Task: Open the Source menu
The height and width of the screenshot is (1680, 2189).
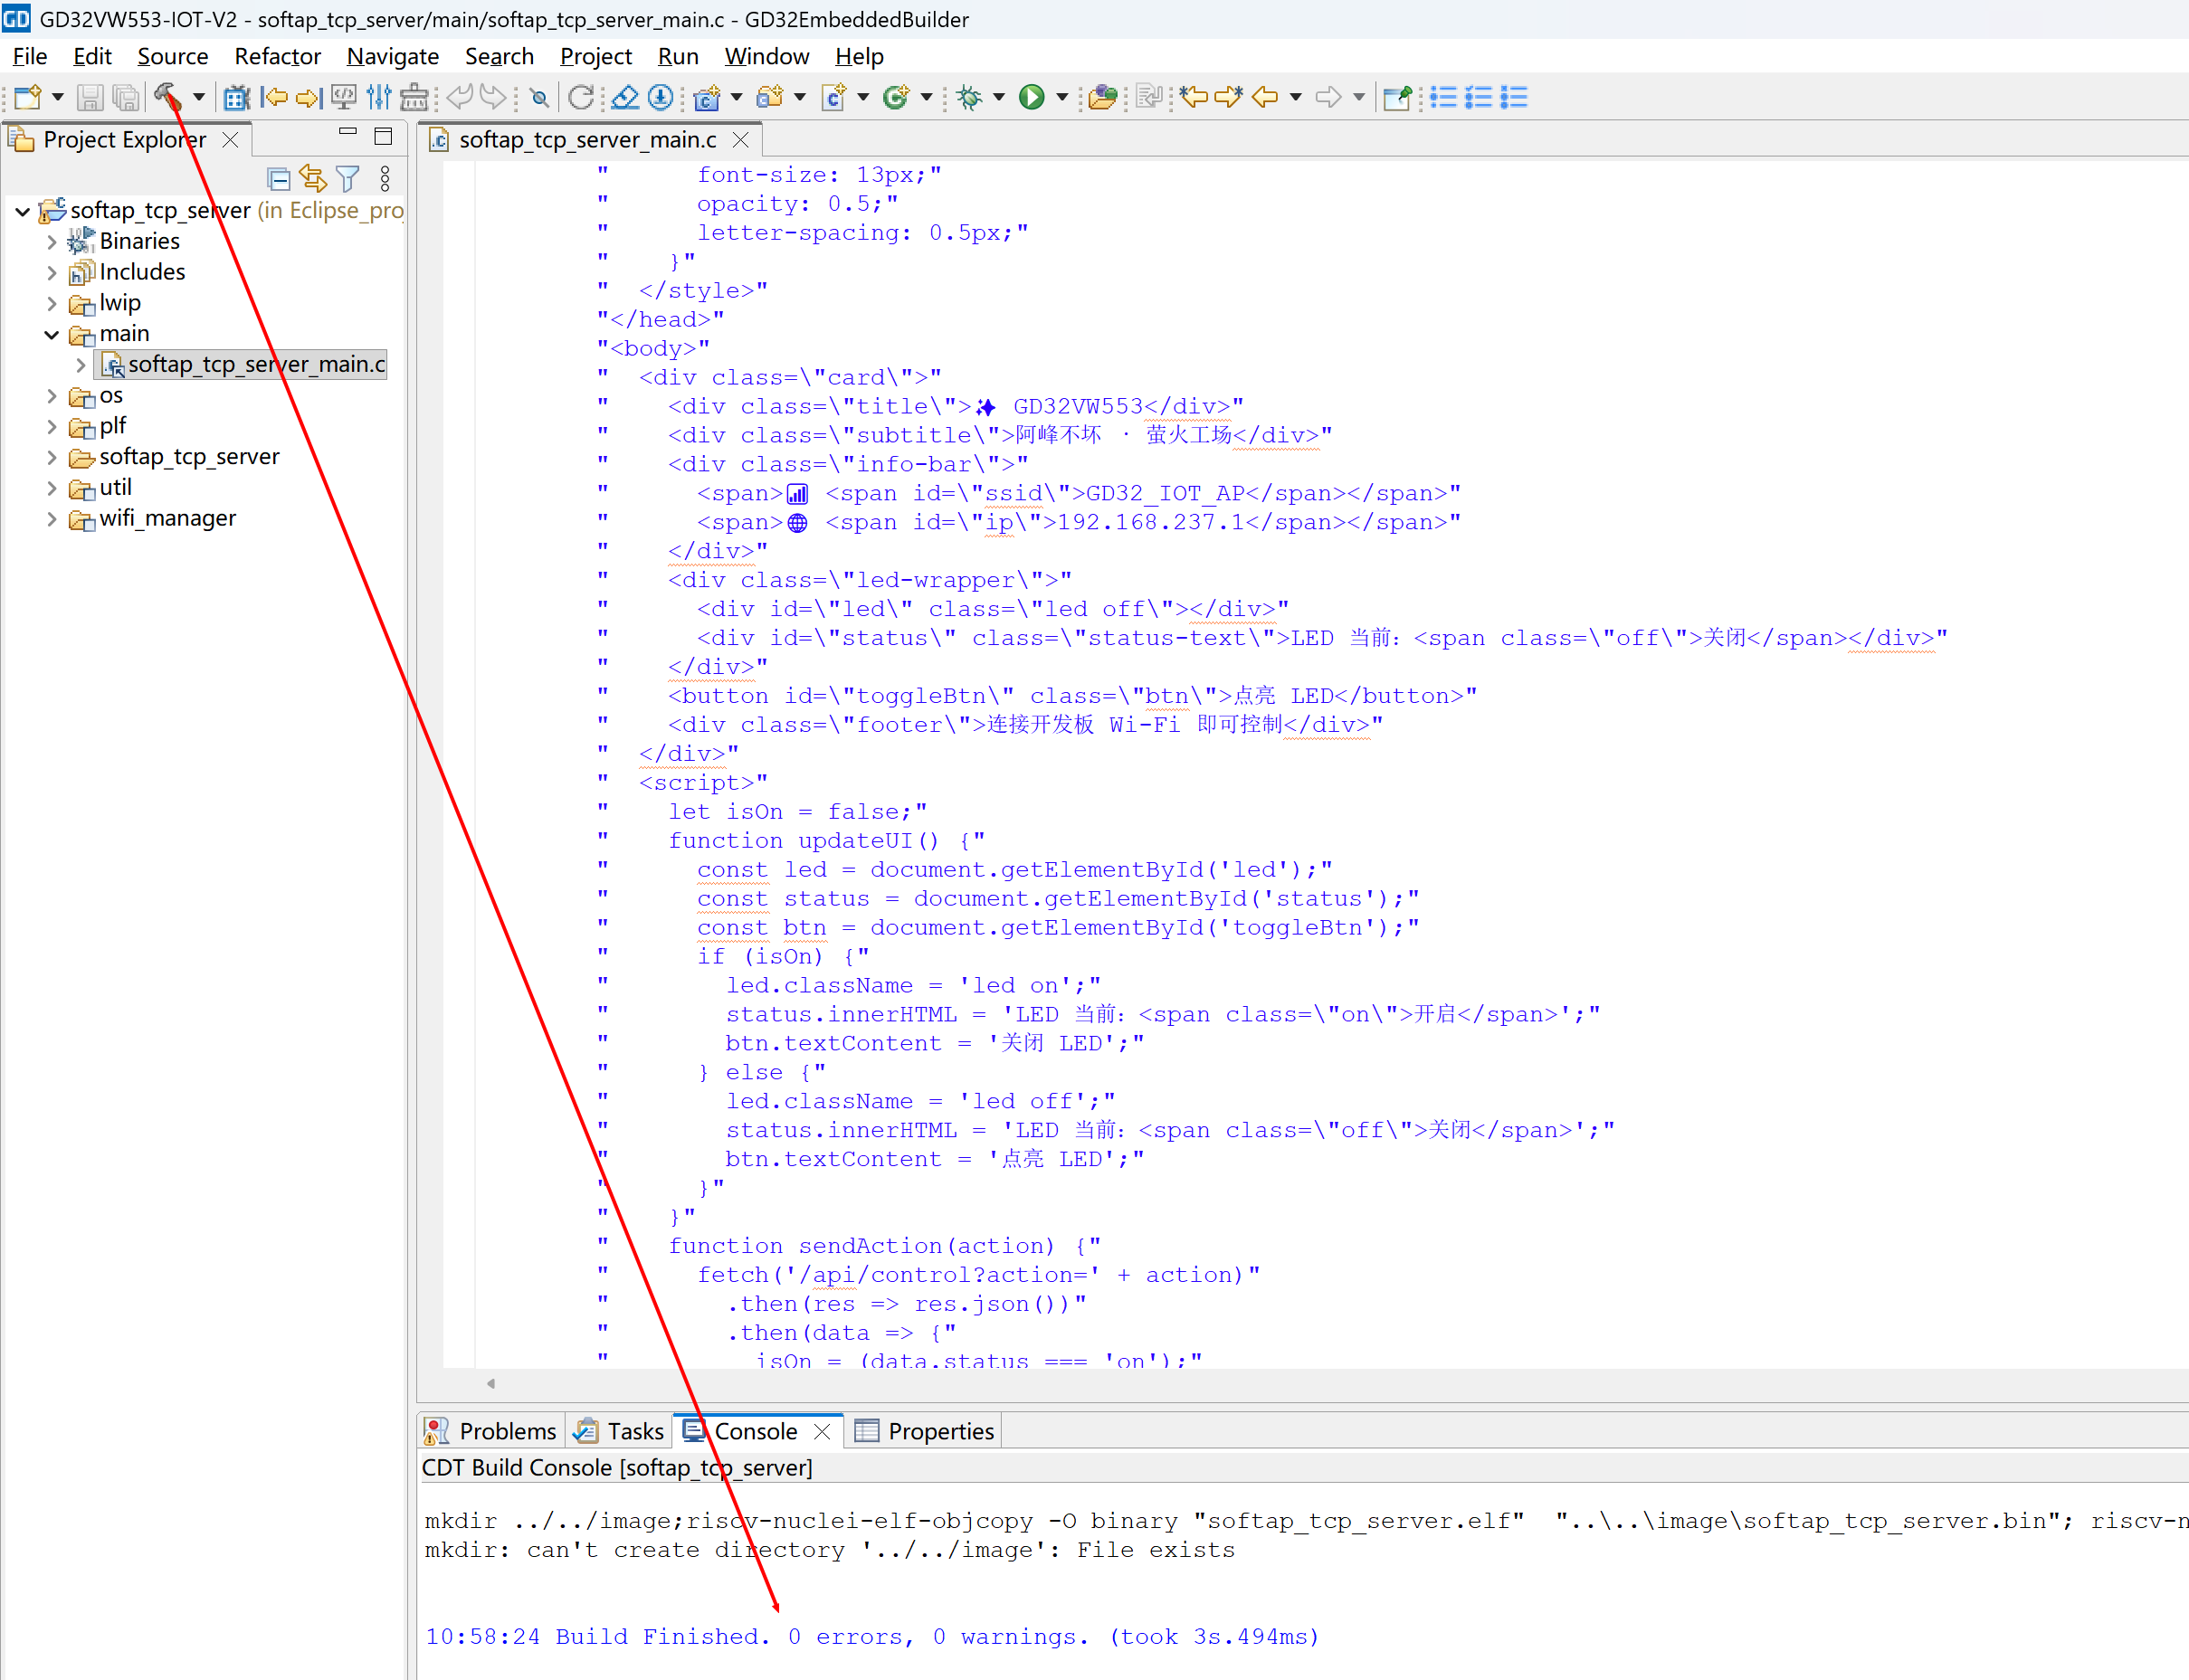Action: pyautogui.click(x=173, y=56)
